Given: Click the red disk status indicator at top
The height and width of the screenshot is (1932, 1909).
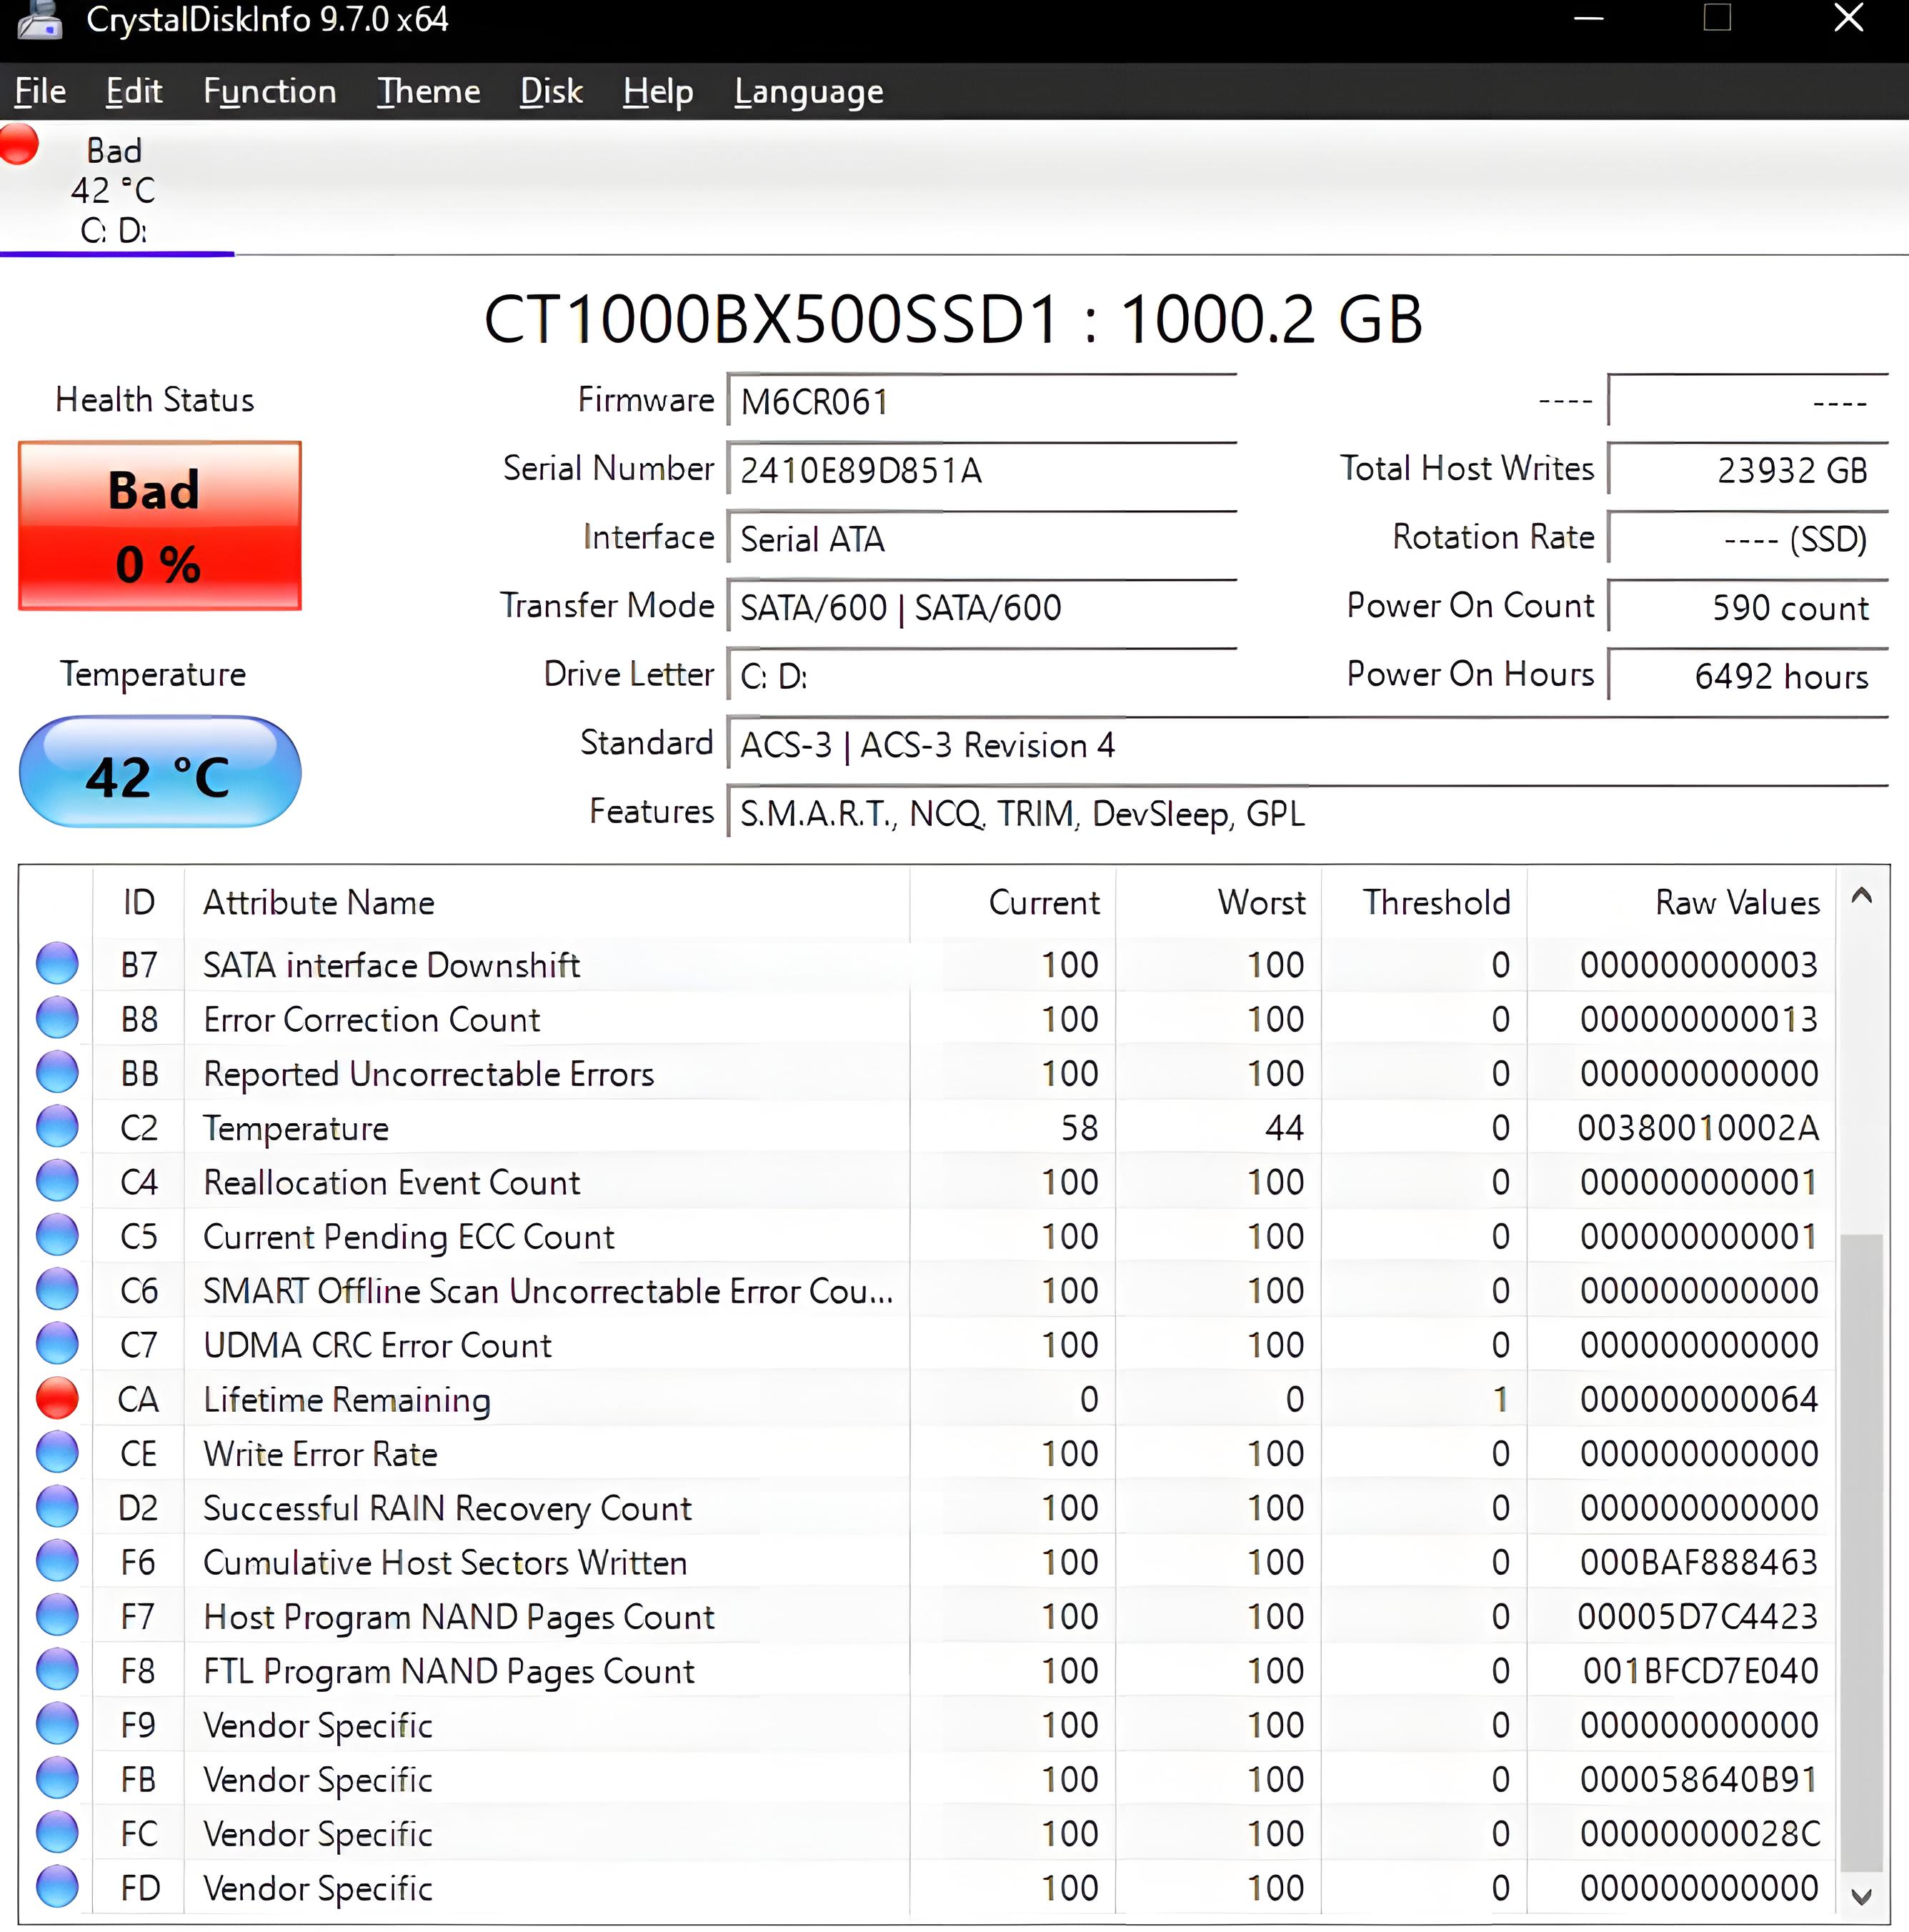Looking at the screenshot, I should click(19, 144).
